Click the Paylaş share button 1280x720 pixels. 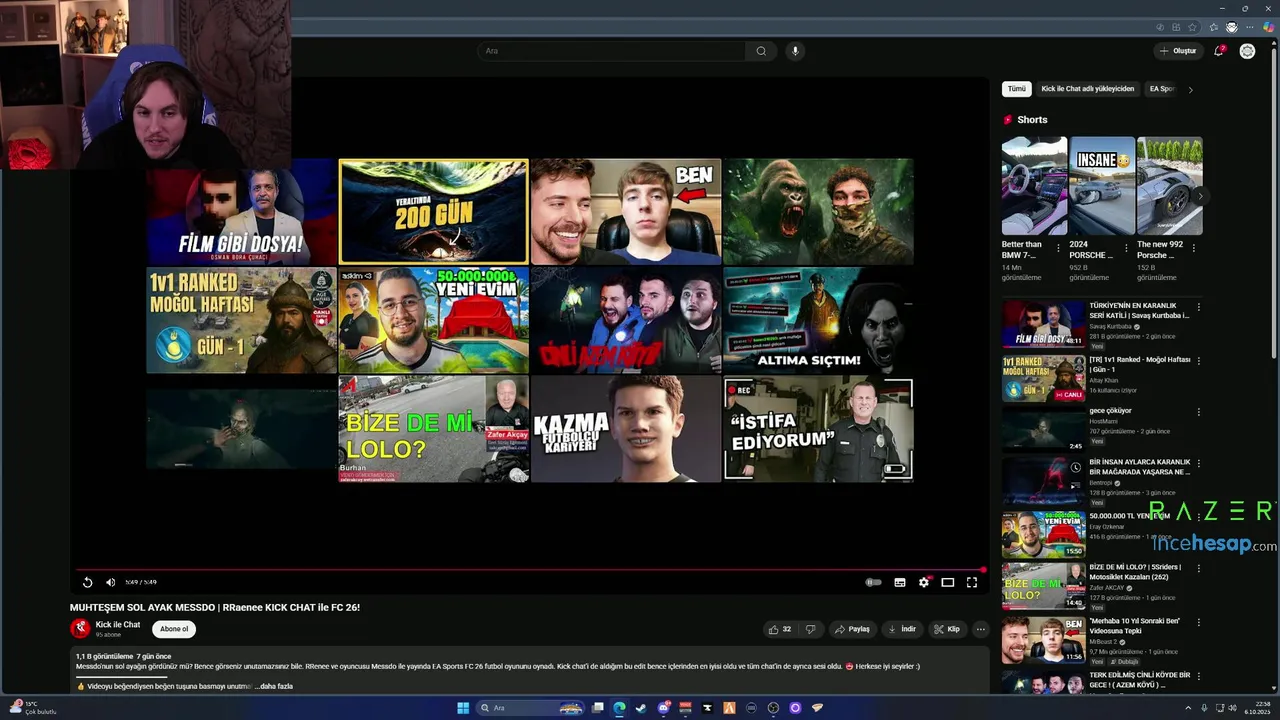[x=853, y=629]
